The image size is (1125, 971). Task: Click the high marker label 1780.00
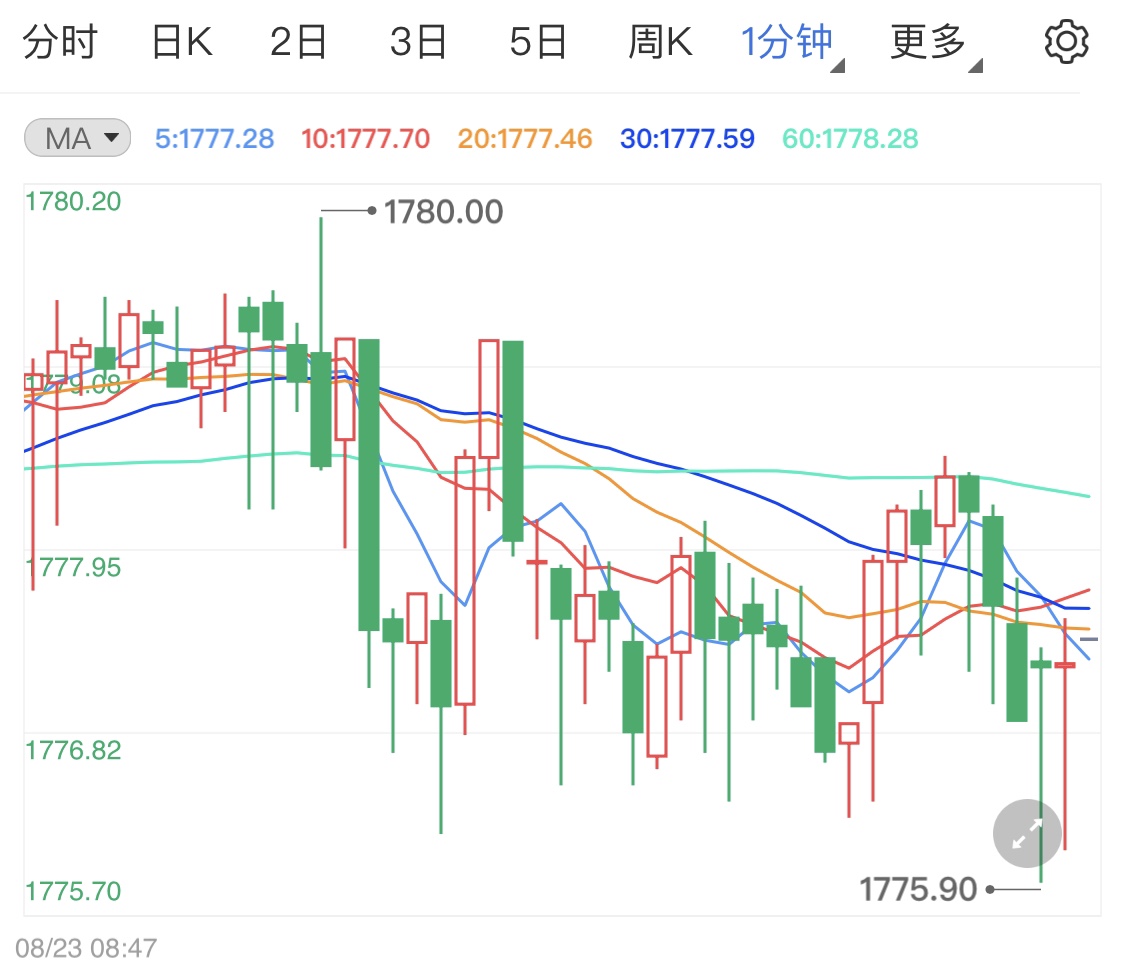pyautogui.click(x=443, y=212)
